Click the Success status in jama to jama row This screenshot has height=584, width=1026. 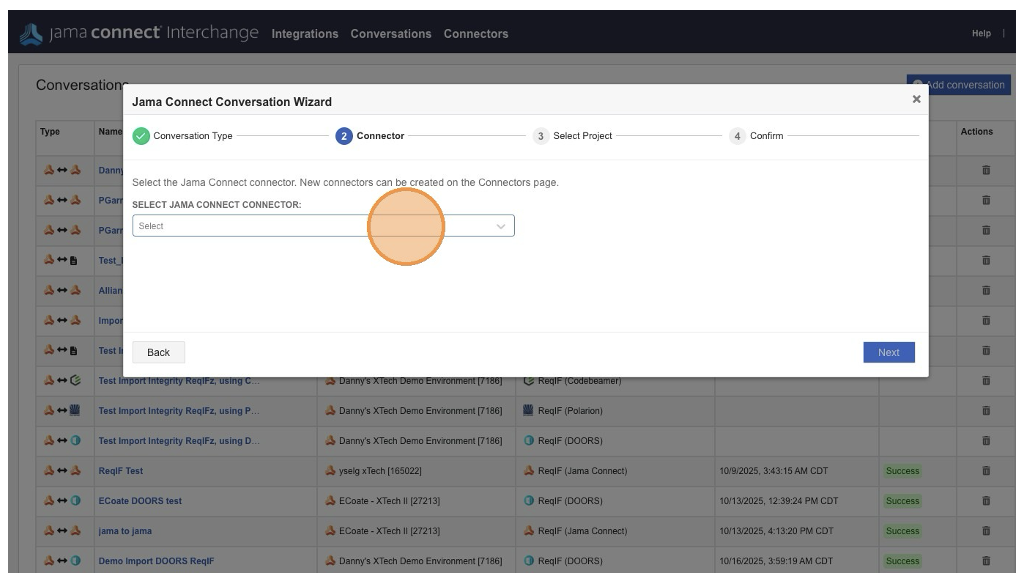click(x=902, y=531)
